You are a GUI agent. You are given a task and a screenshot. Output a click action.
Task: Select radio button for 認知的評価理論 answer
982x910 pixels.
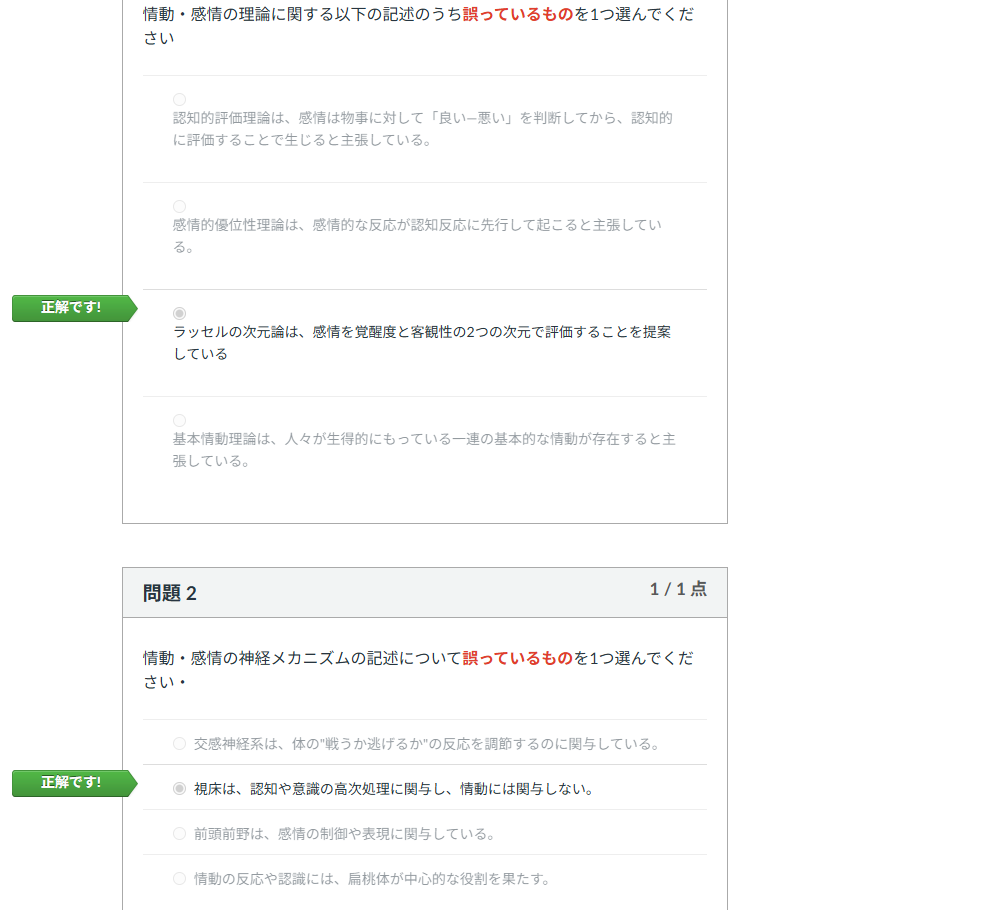tap(179, 99)
